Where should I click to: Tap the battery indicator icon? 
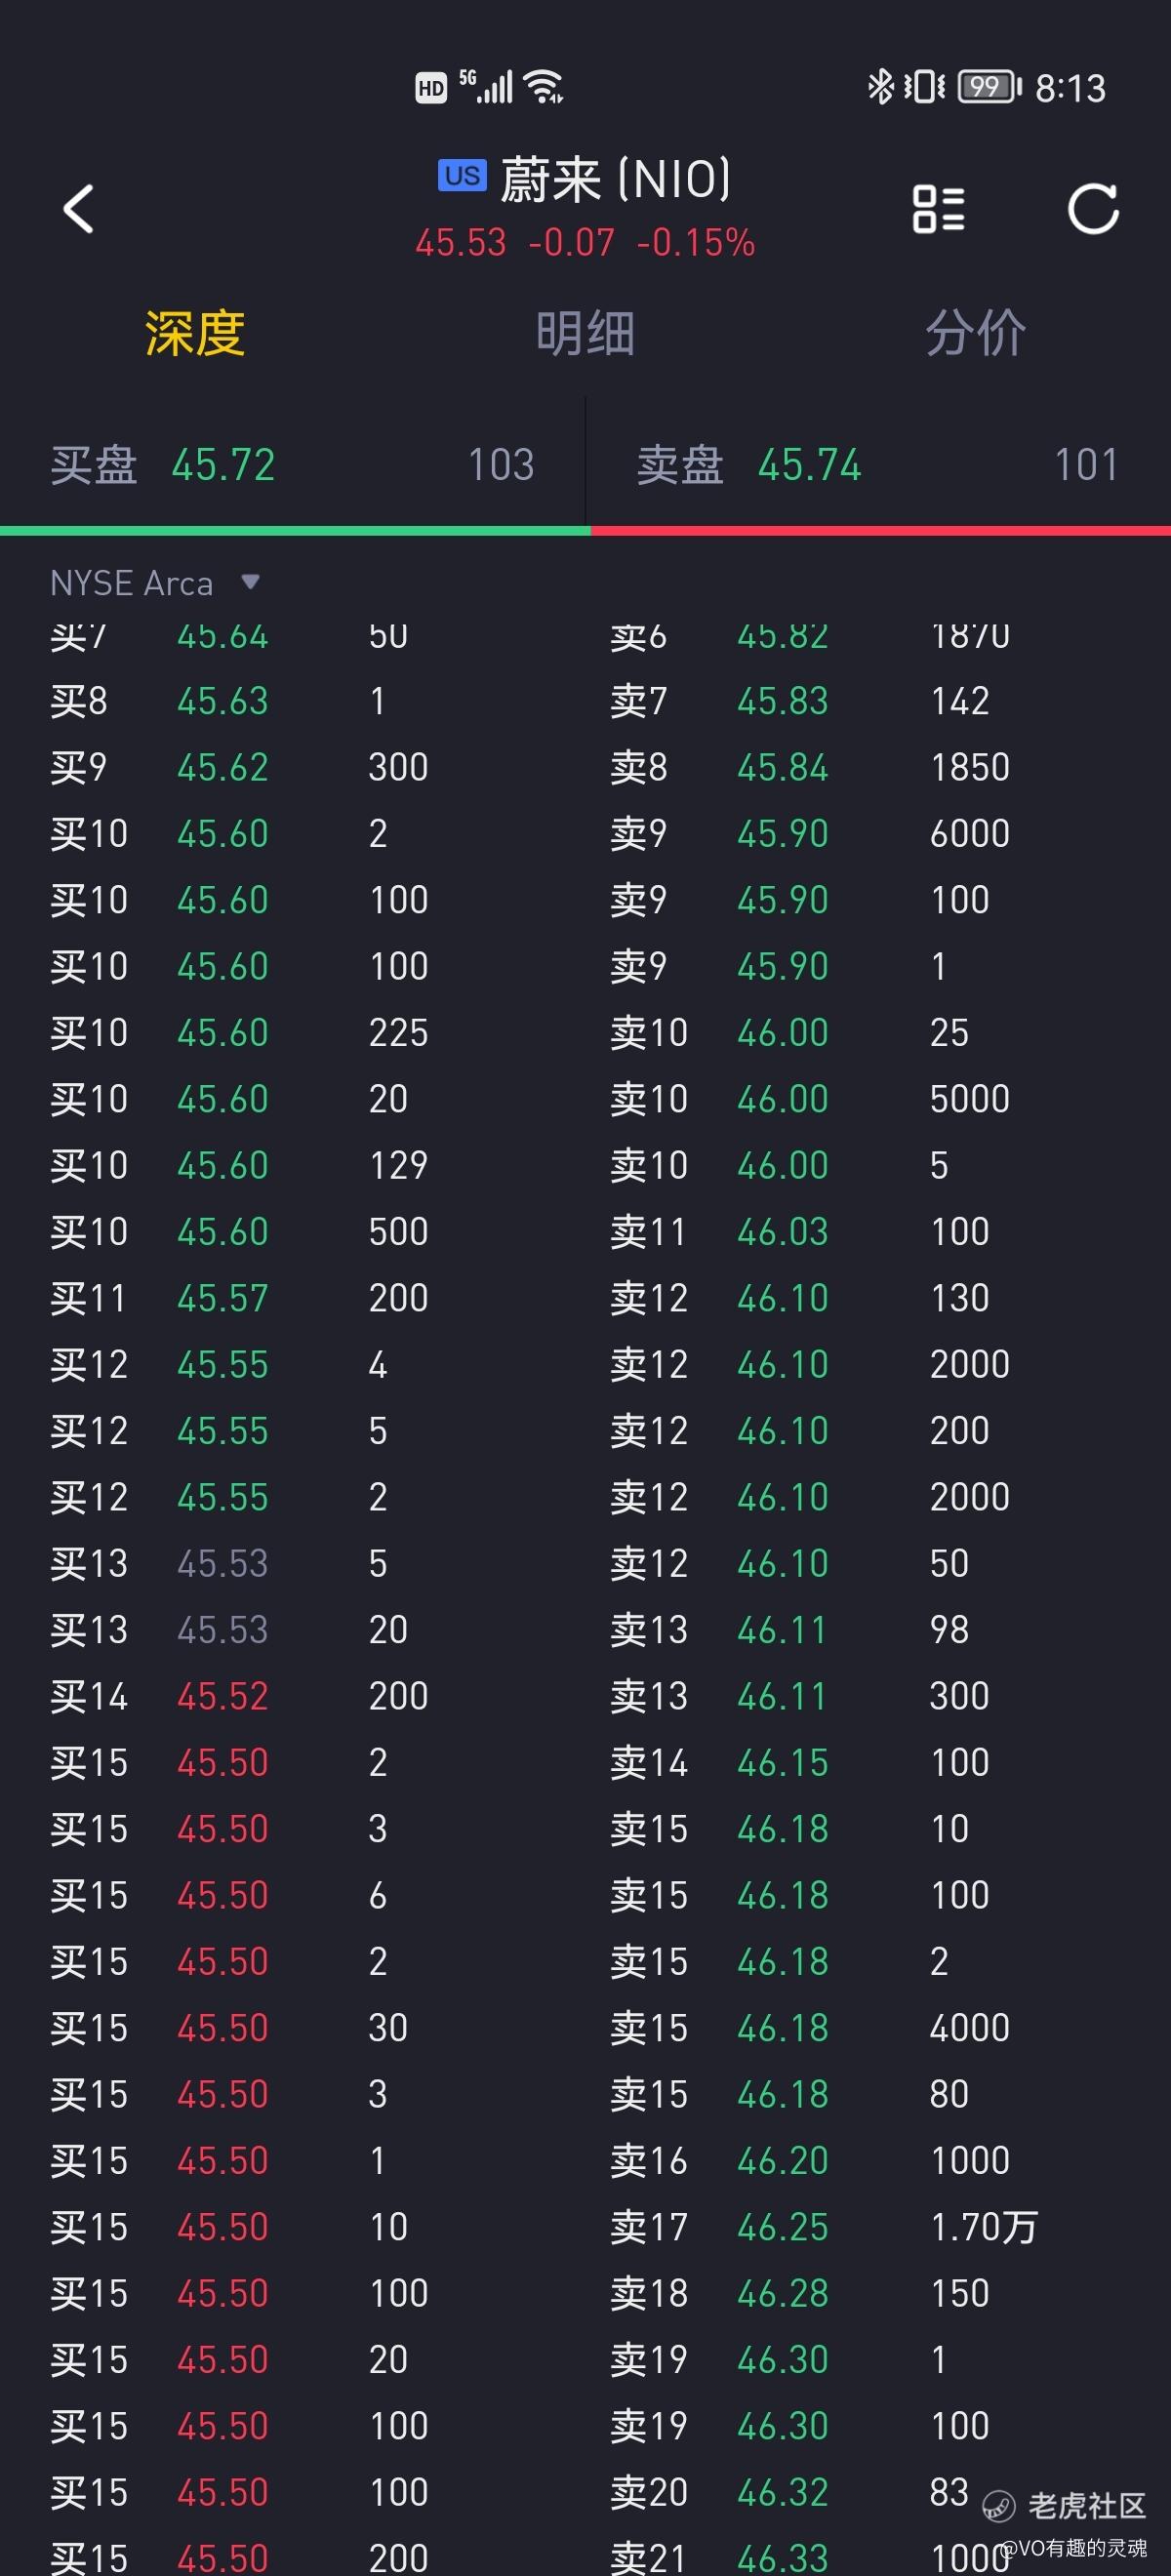[988, 87]
